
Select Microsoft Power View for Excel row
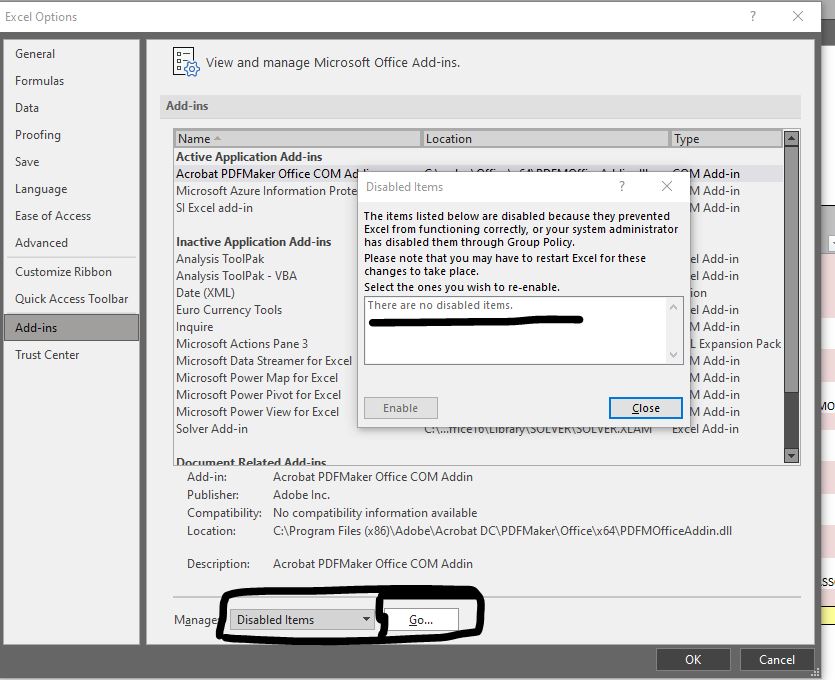coord(267,413)
